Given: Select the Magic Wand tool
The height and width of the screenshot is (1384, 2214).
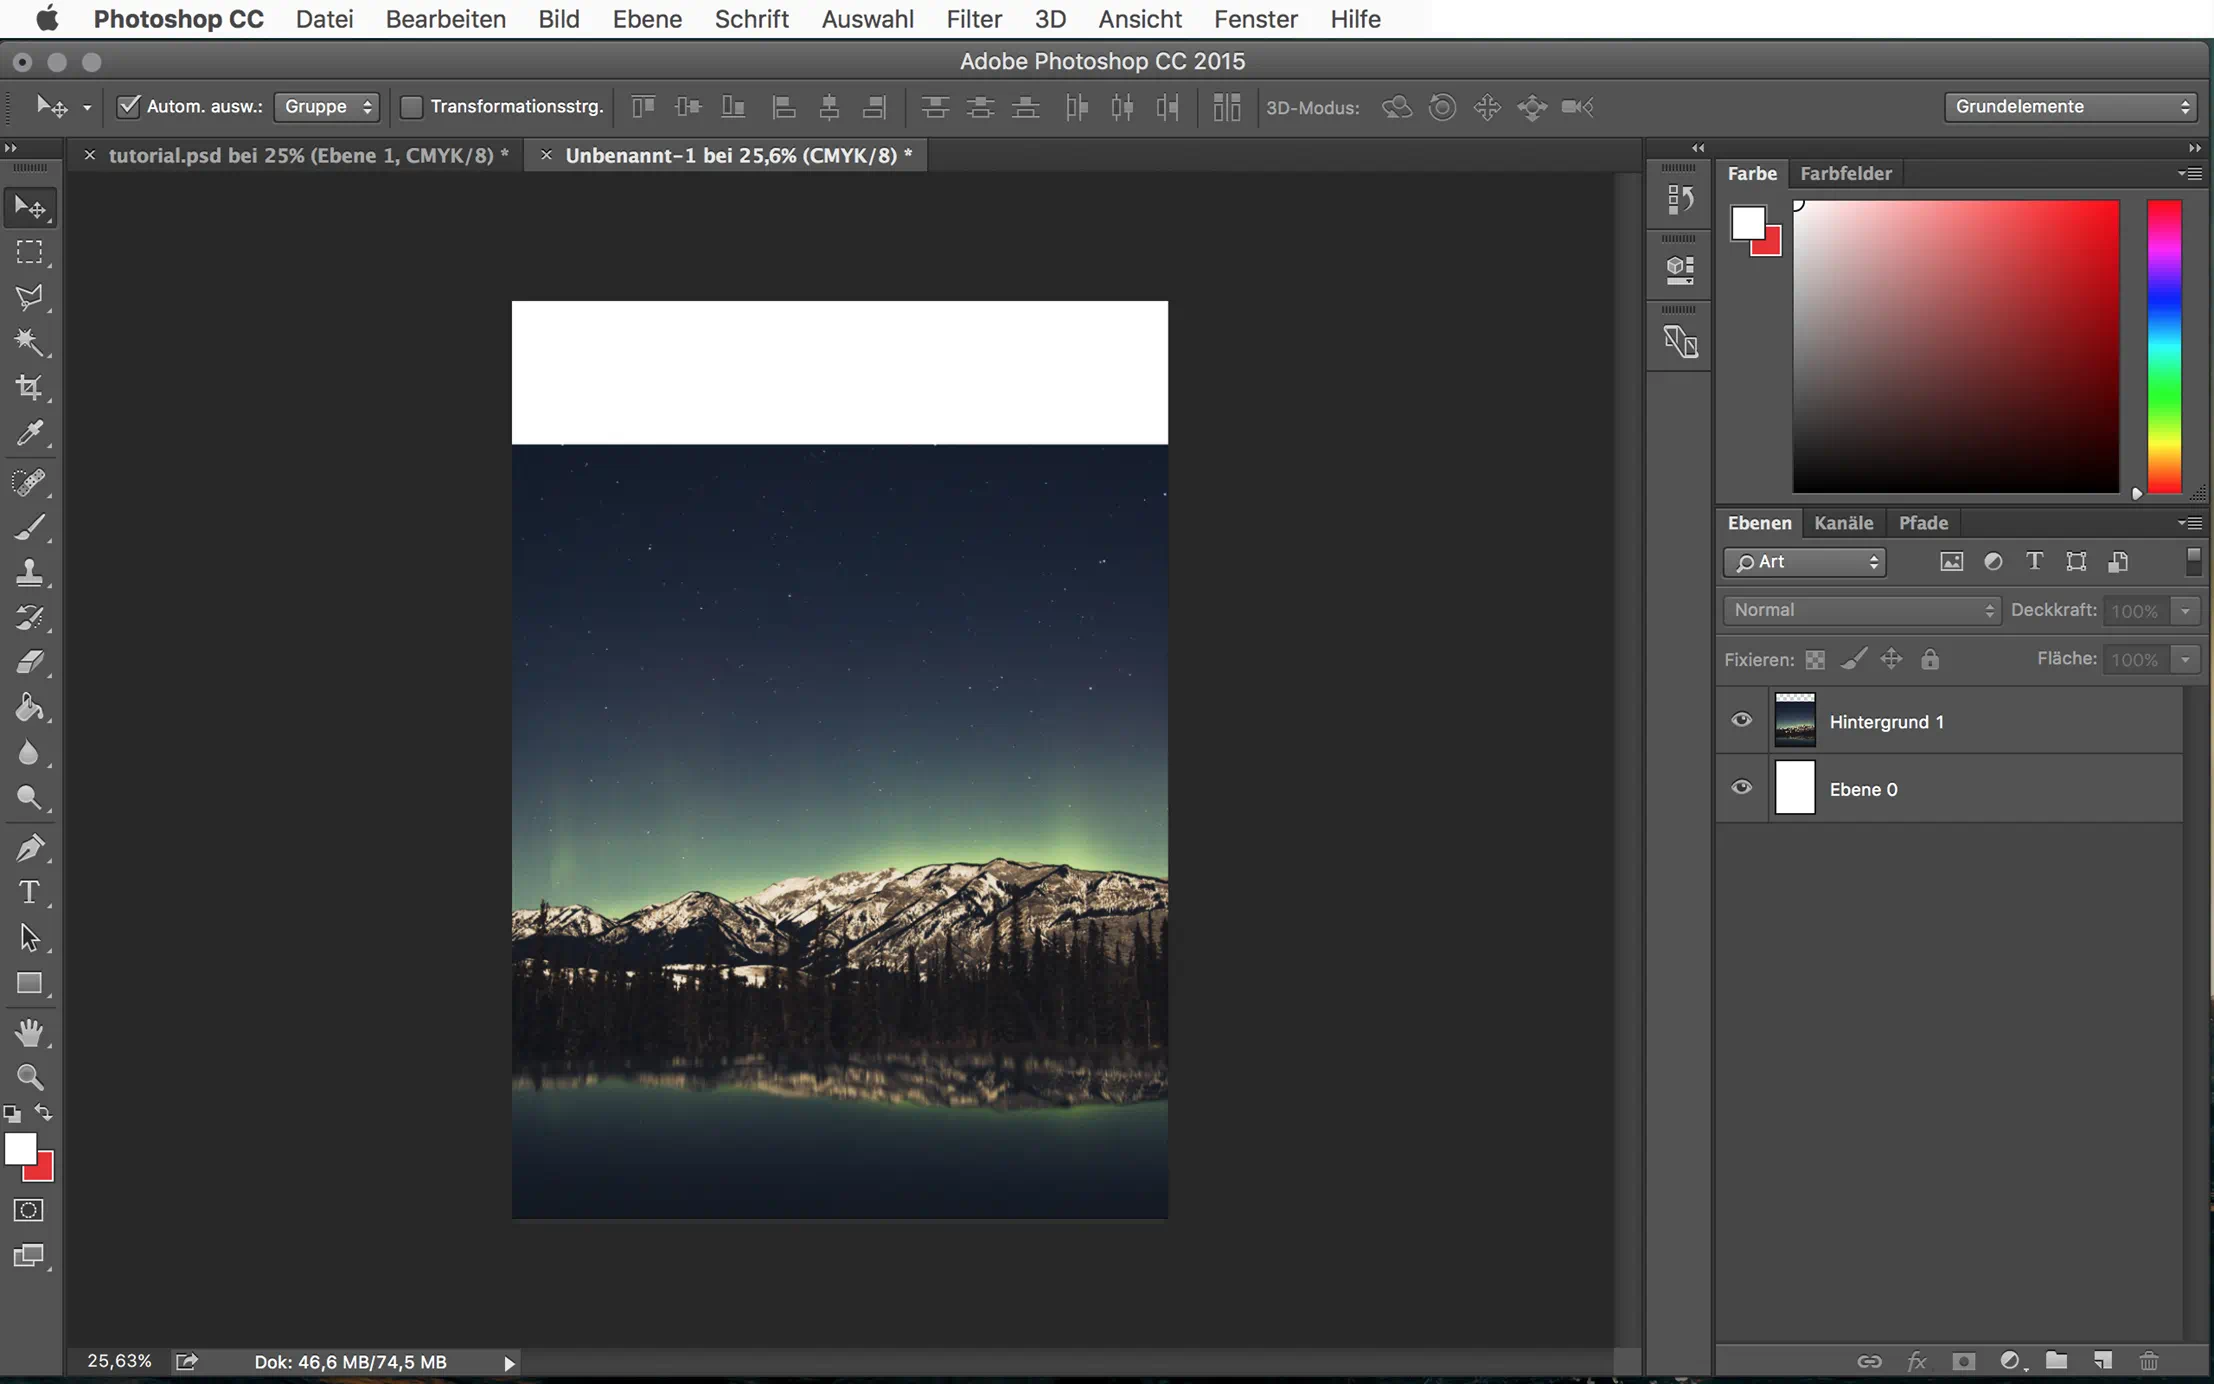Looking at the screenshot, I should point(29,342).
